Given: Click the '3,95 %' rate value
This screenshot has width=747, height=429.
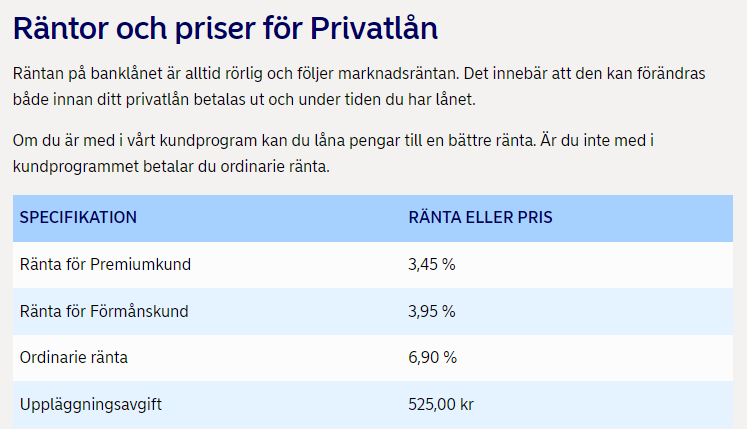Looking at the screenshot, I should (432, 311).
